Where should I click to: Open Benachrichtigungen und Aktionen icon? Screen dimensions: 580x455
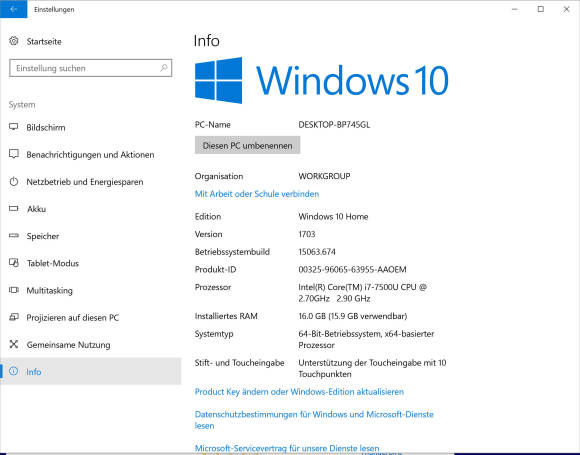(x=14, y=154)
